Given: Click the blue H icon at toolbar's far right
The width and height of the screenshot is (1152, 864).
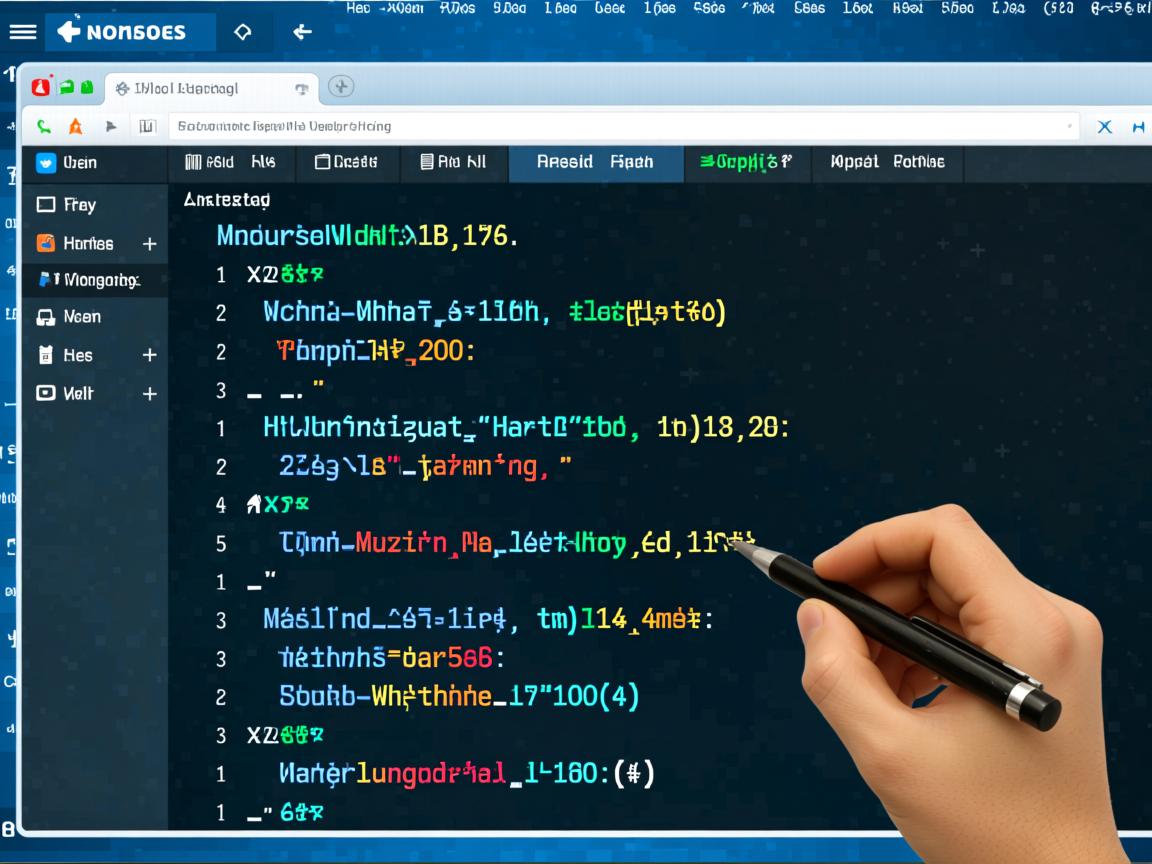Looking at the screenshot, I should click(1138, 126).
